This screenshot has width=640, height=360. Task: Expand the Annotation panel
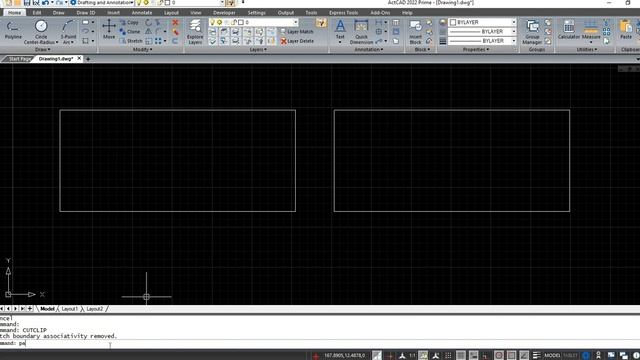[369, 49]
